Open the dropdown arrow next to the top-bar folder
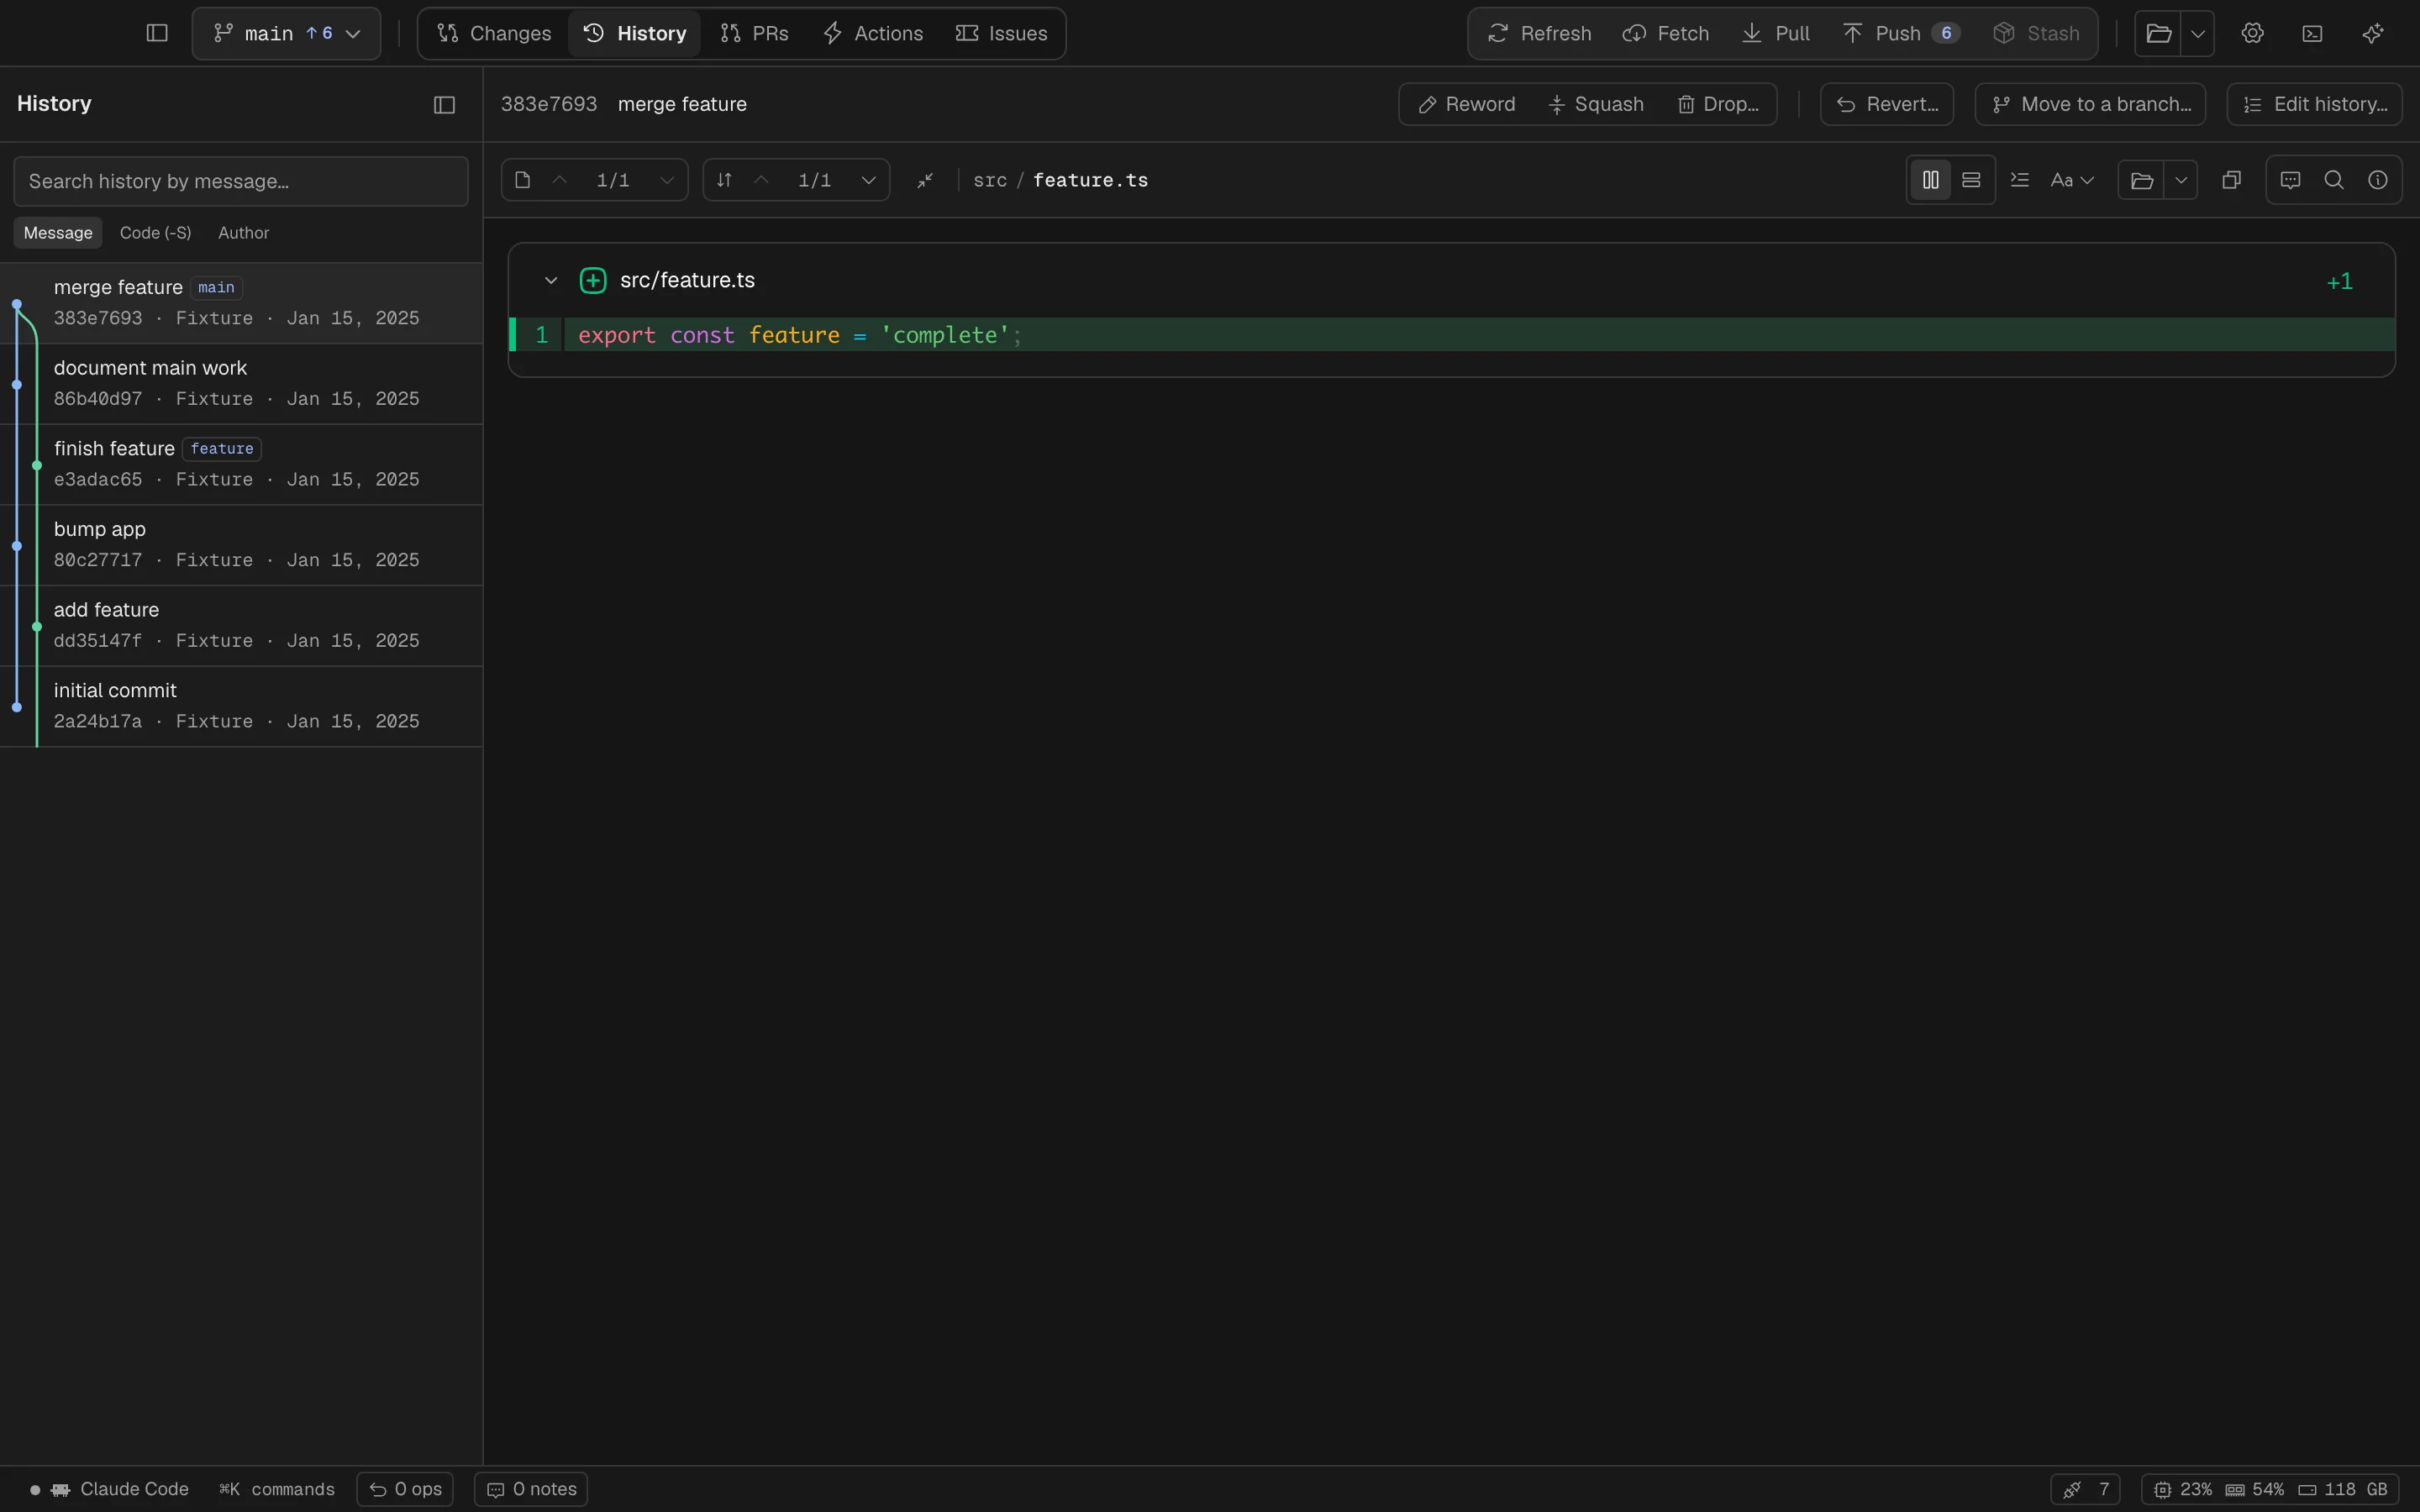The width and height of the screenshot is (2420, 1512). [x=2197, y=33]
